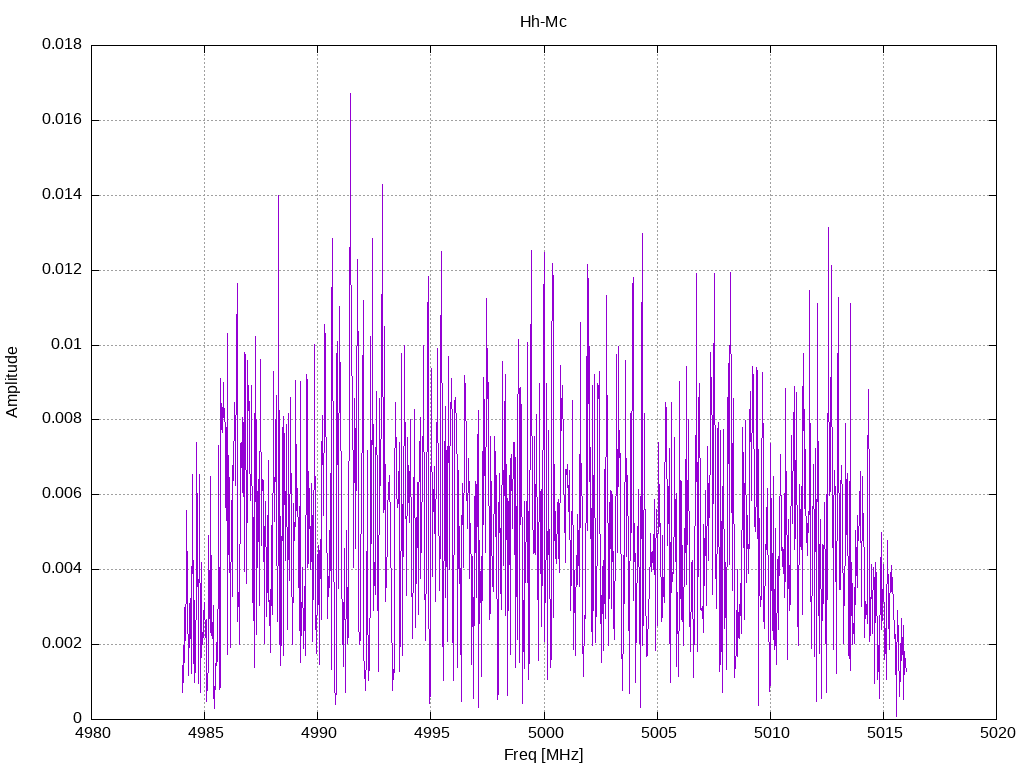
Task: Click x-axis tick label 5020
Action: point(997,733)
